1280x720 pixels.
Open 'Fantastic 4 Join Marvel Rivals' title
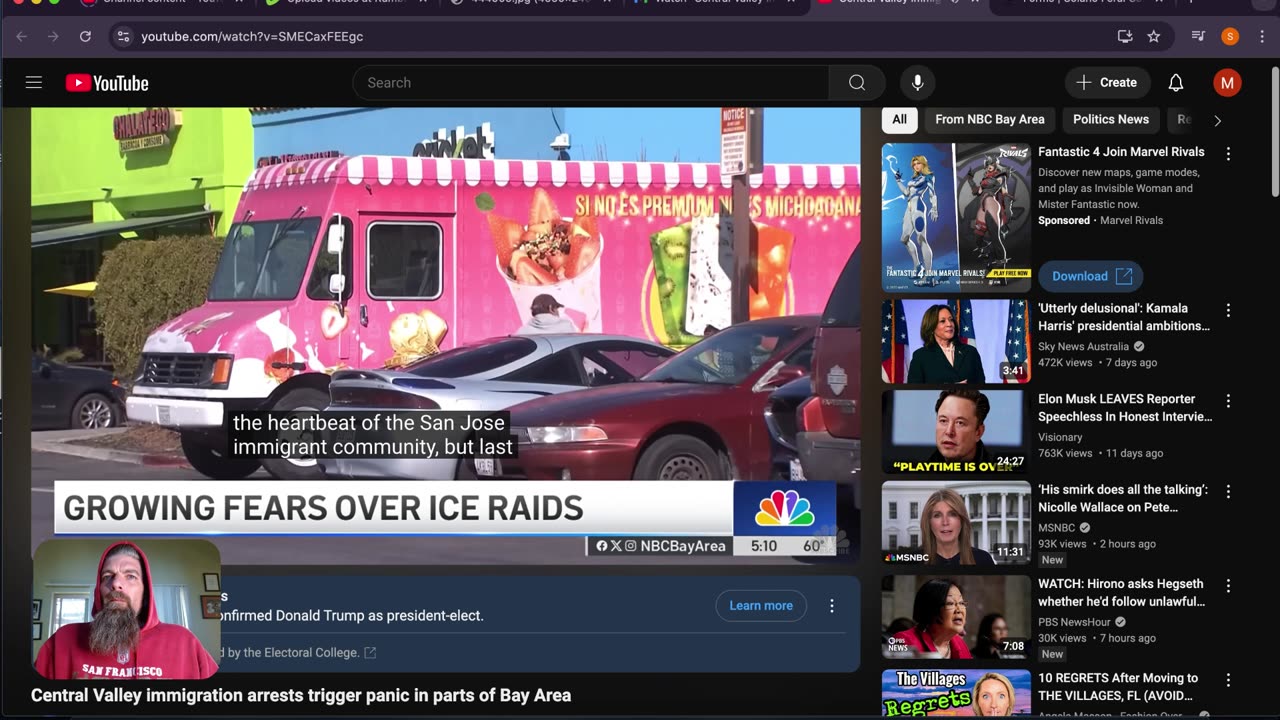1121,152
